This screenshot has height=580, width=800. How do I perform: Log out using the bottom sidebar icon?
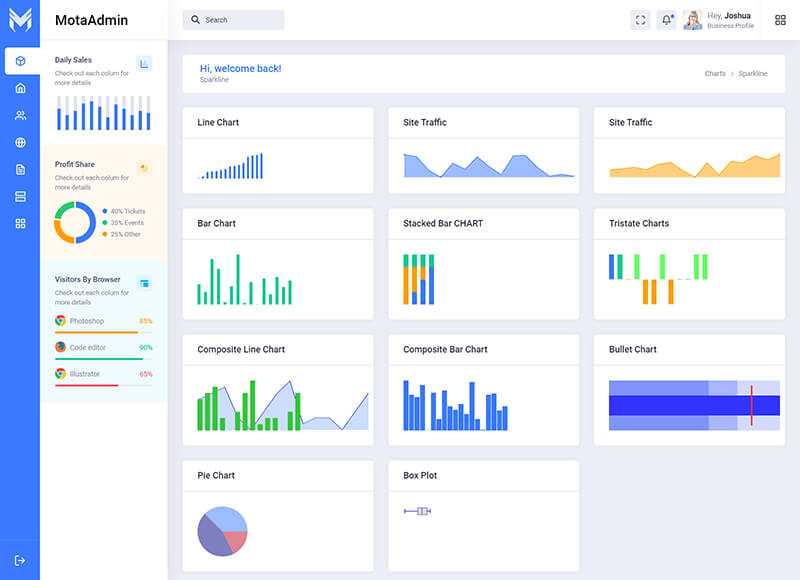[20, 560]
